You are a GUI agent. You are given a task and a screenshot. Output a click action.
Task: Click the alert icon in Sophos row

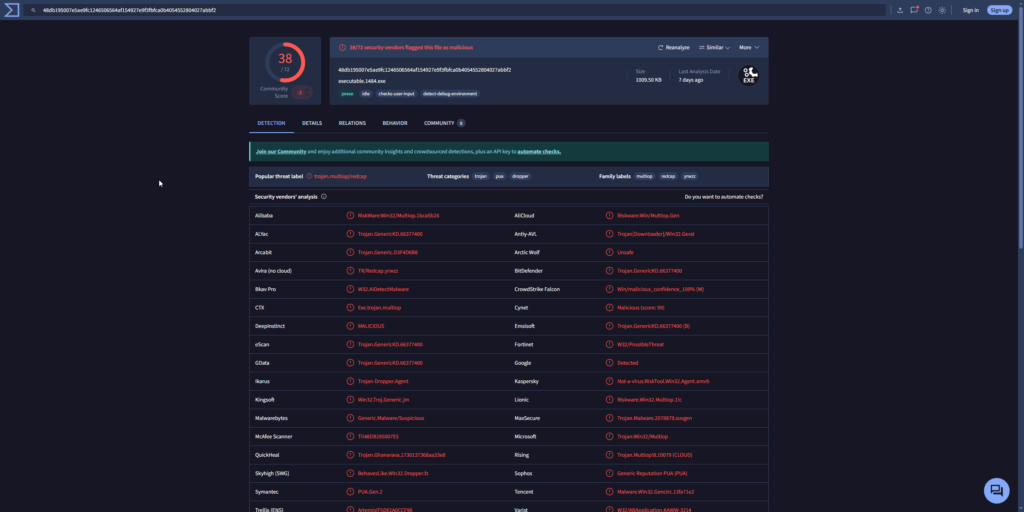[x=609, y=473]
